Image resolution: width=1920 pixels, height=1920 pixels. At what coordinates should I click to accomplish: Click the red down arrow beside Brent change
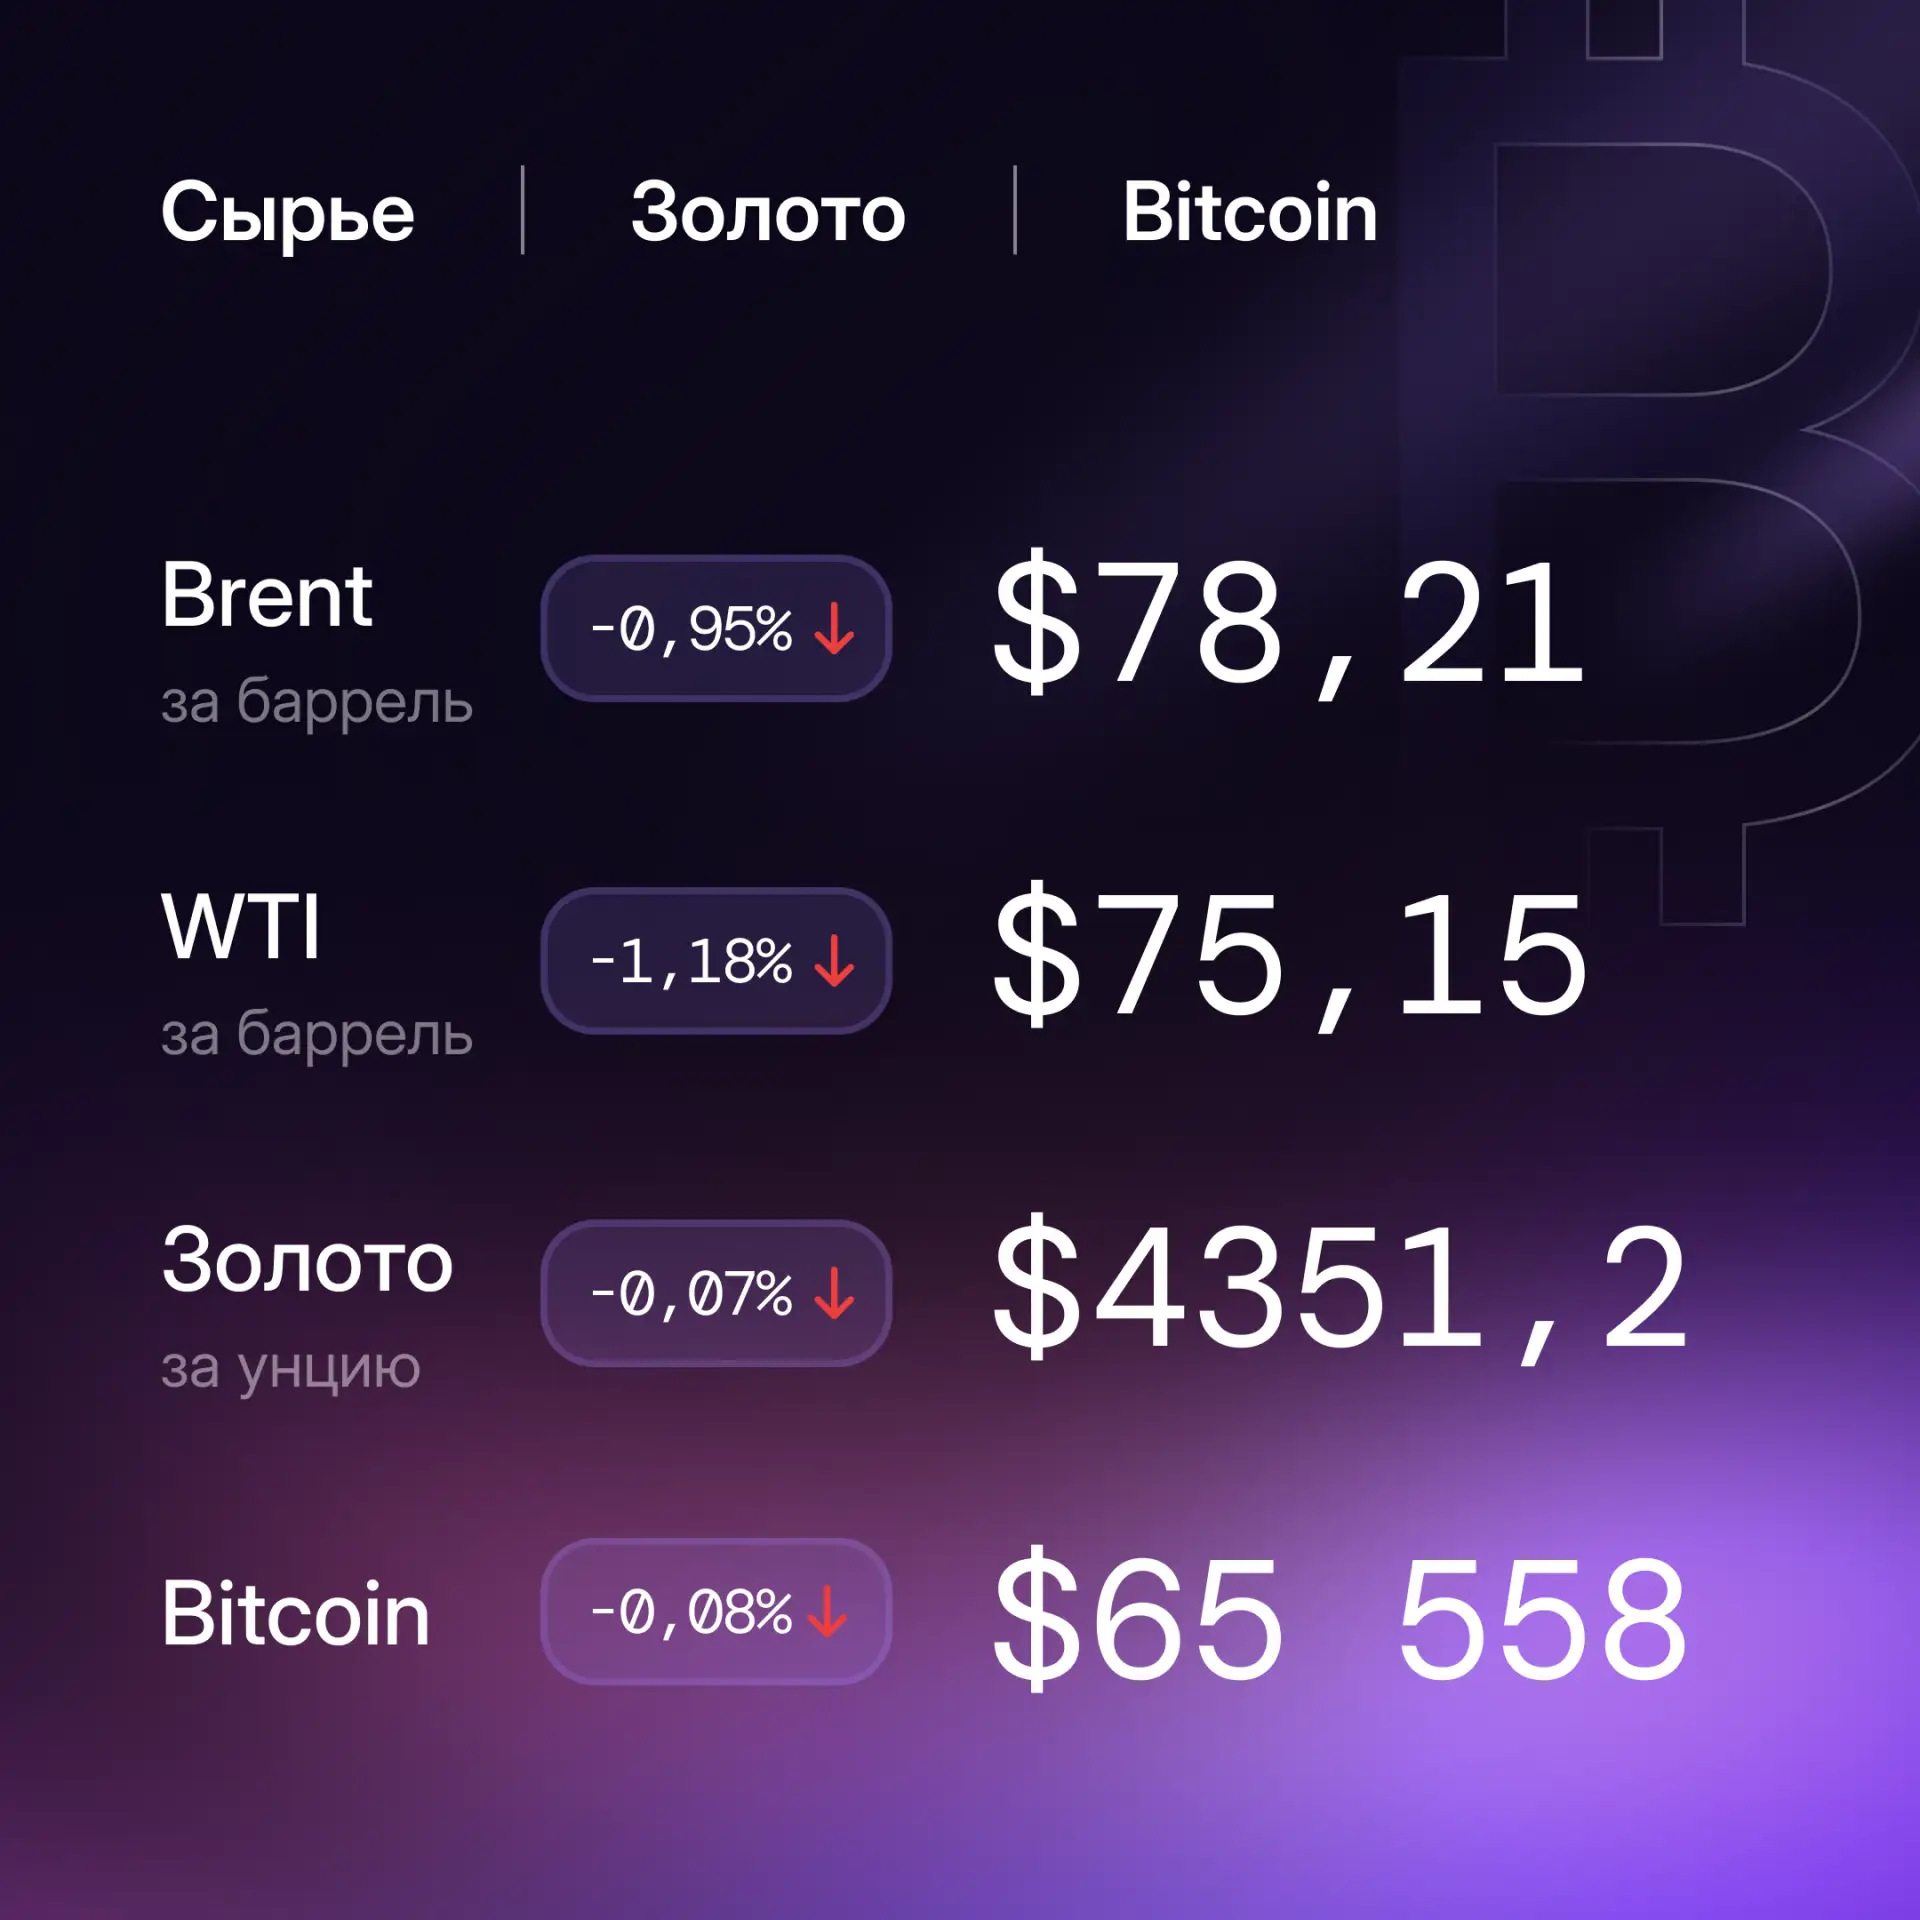pos(834,629)
